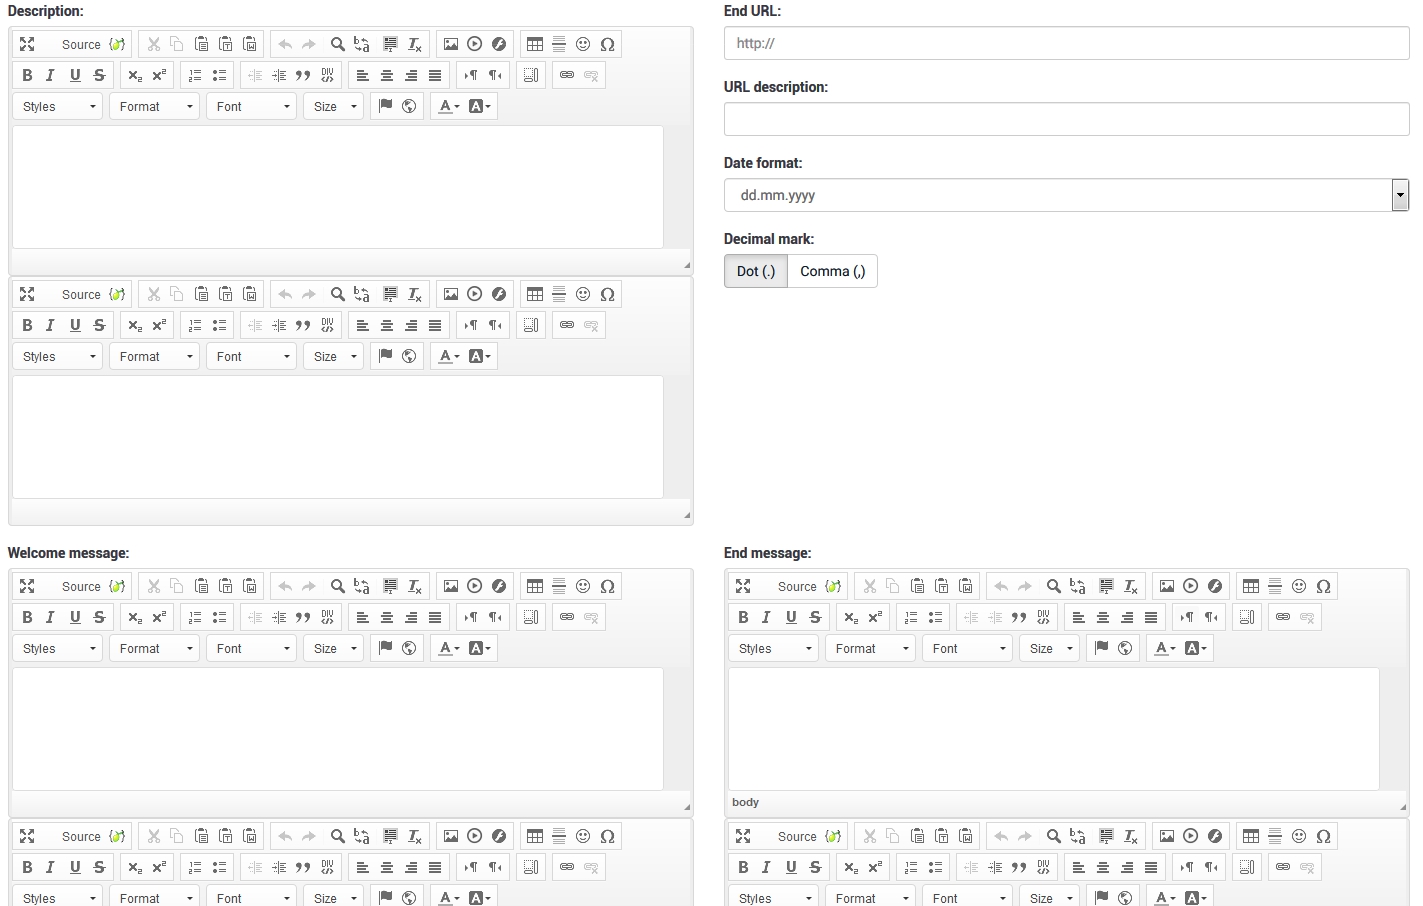Viewport: 1423px width, 906px height.
Task: Insert table in upper End message editor
Action: point(1251,586)
